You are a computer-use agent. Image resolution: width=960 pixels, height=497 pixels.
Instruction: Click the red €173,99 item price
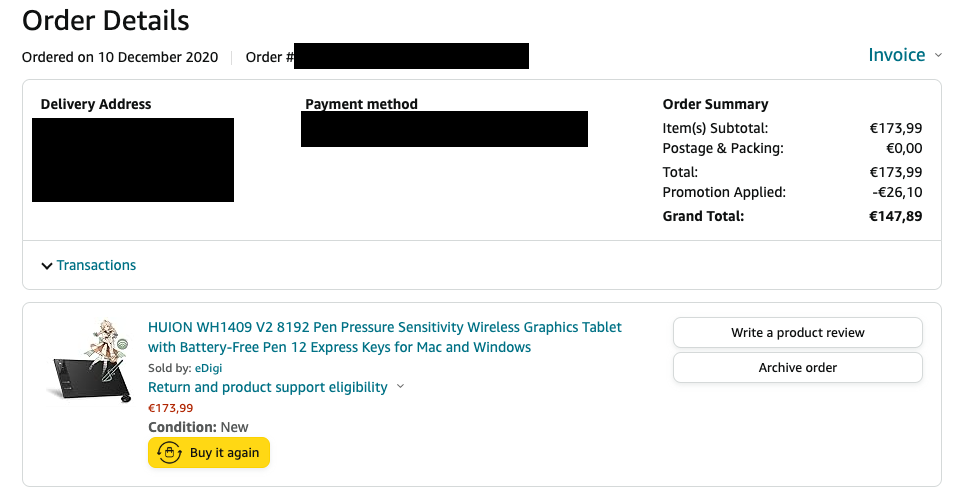(171, 408)
